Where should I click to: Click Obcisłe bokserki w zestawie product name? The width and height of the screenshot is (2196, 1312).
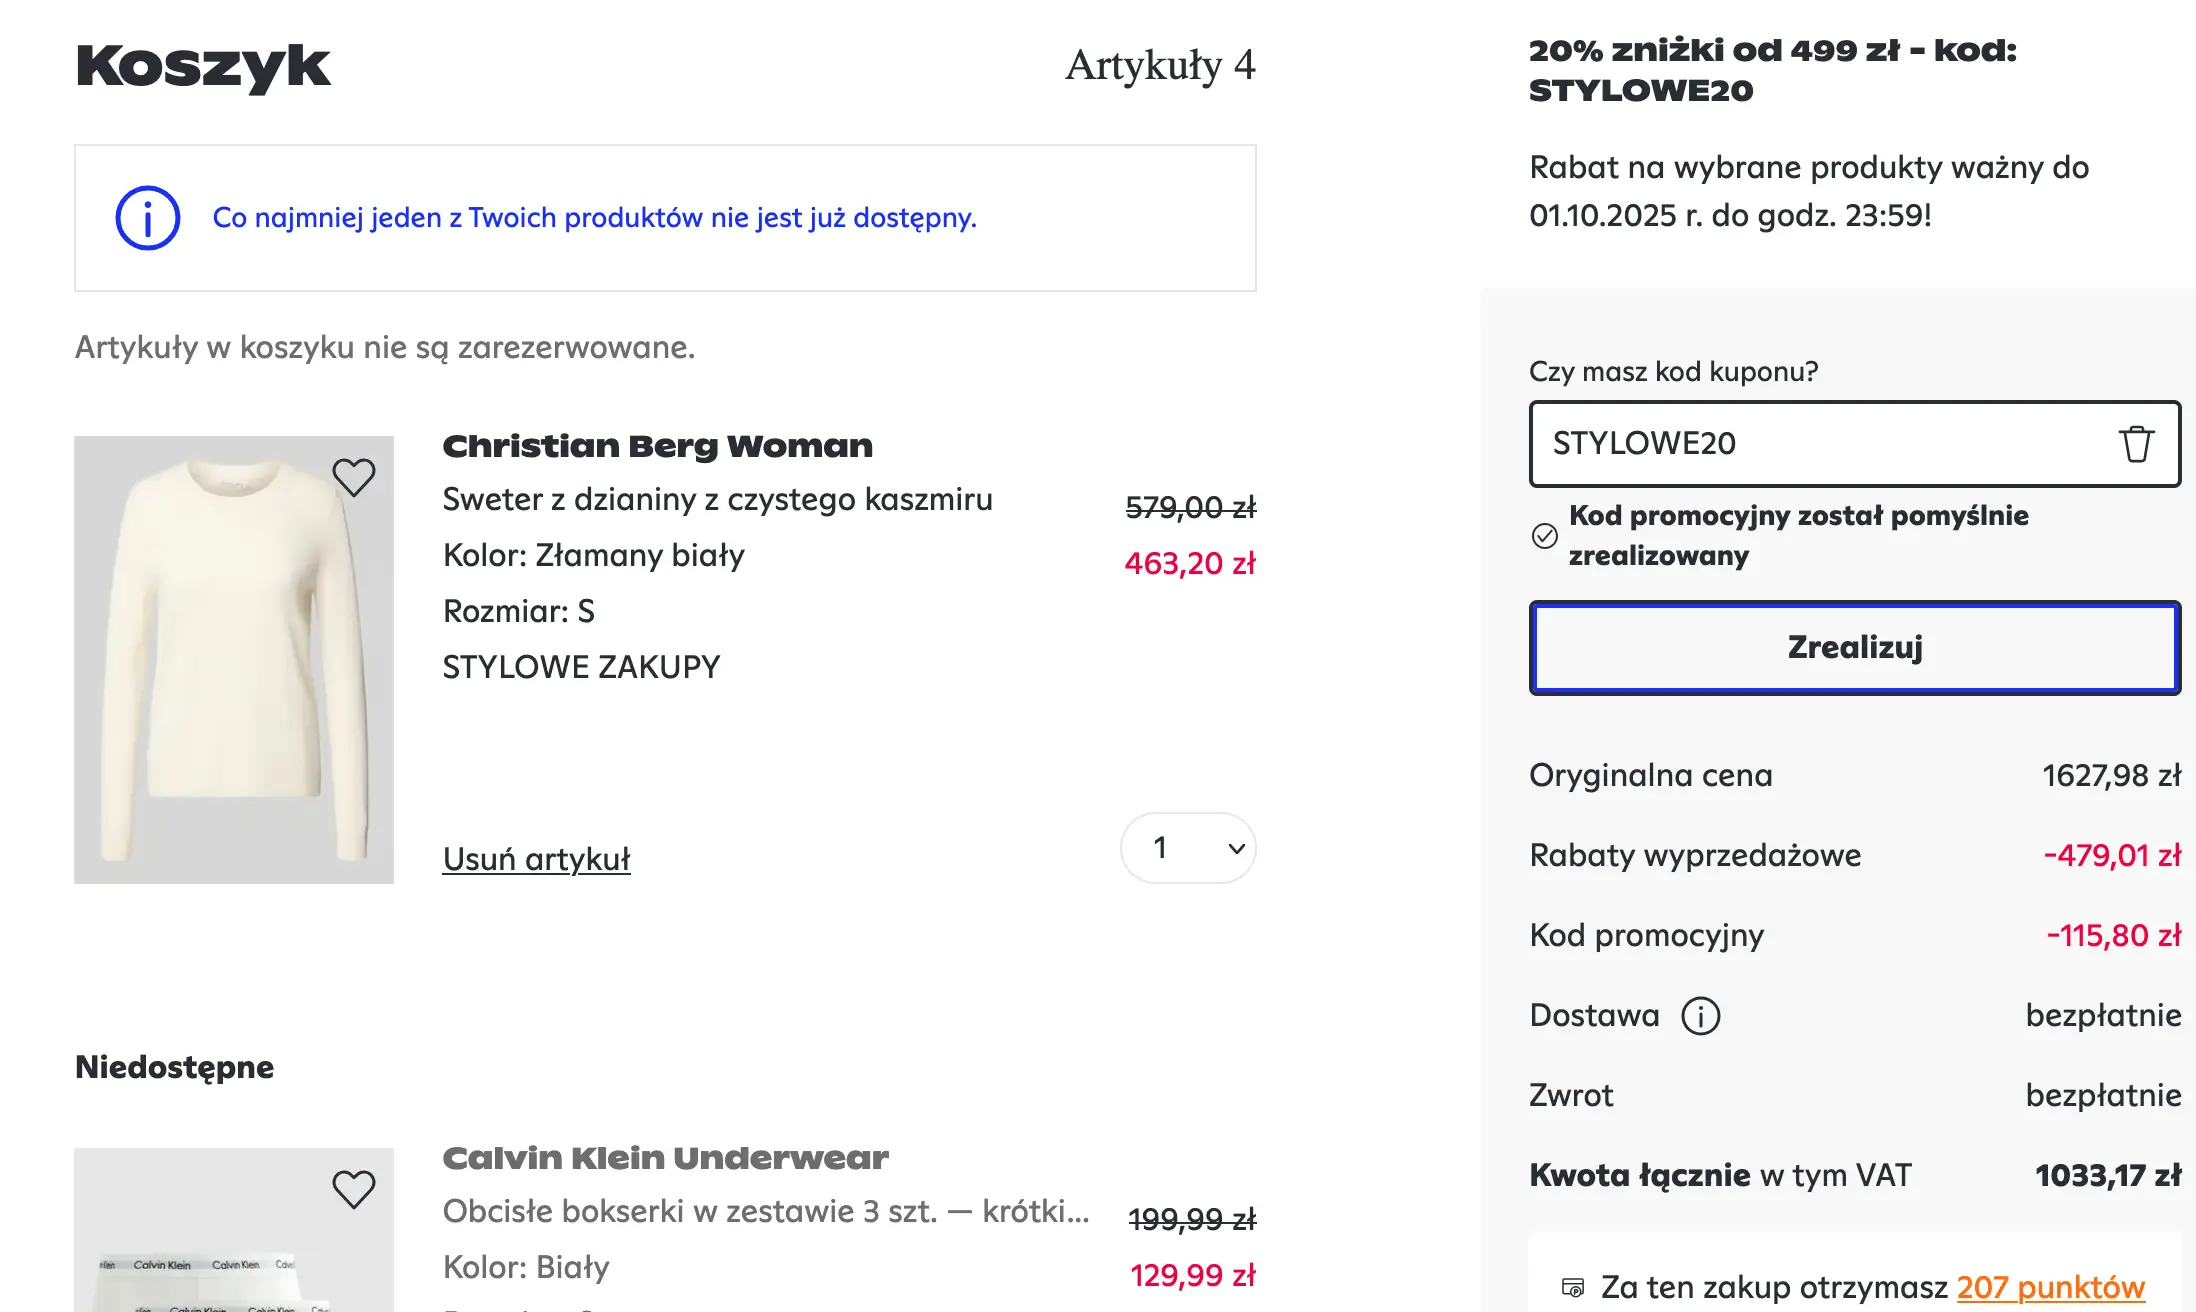click(x=765, y=1211)
